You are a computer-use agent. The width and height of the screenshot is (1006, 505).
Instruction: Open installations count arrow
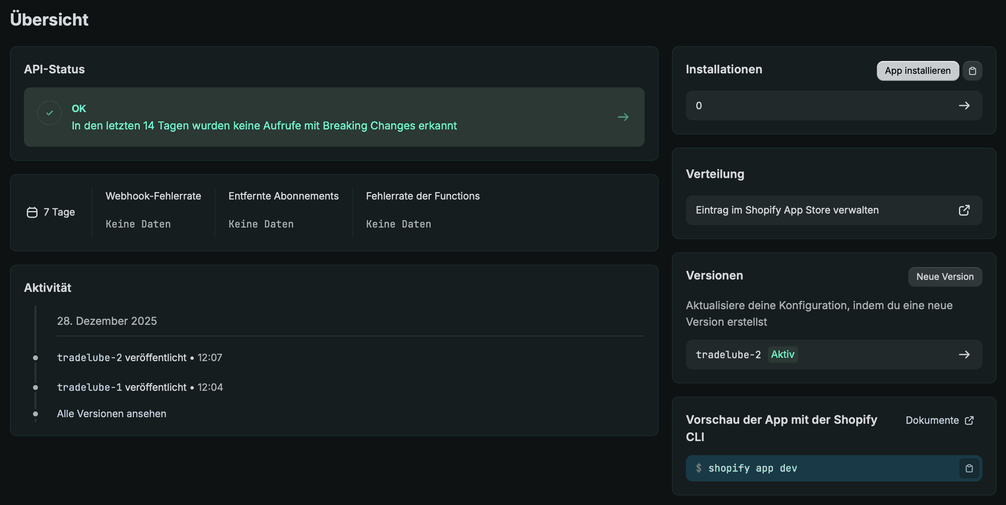[x=964, y=105]
